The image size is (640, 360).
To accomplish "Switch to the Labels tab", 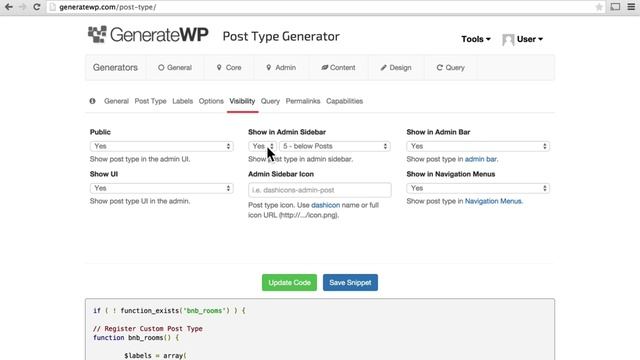I will (x=182, y=101).
